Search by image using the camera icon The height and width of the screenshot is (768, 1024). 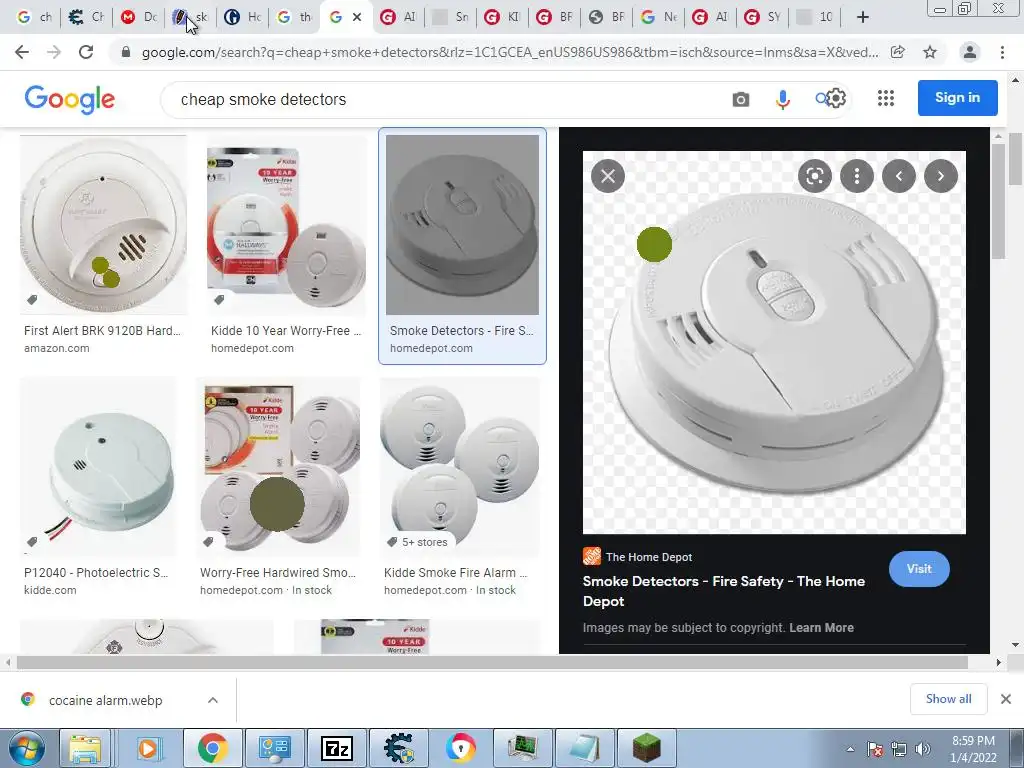pyautogui.click(x=741, y=99)
